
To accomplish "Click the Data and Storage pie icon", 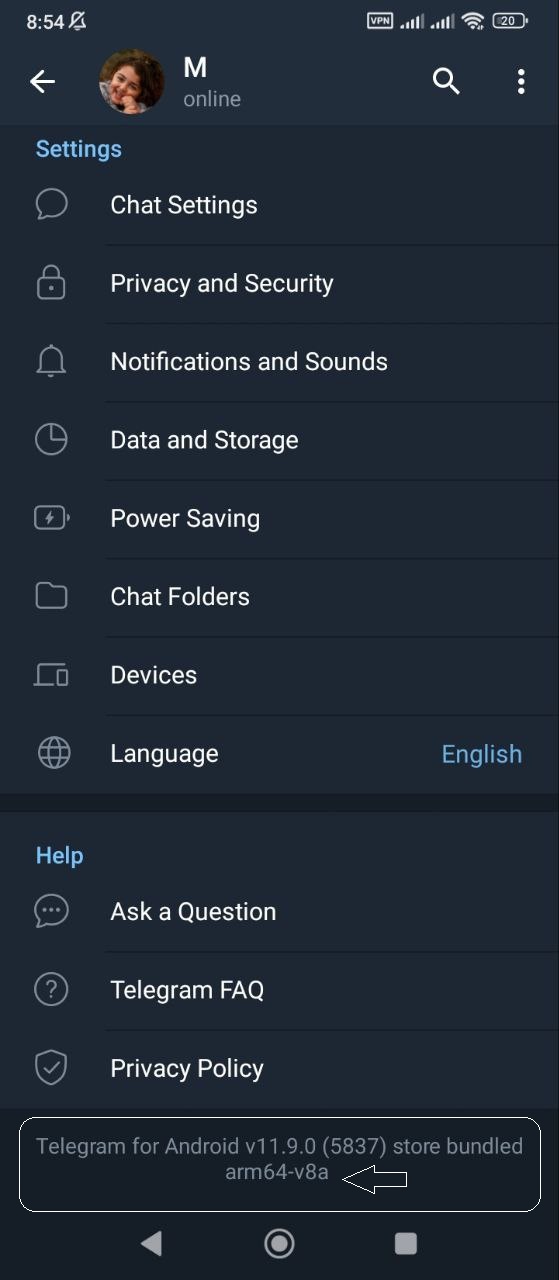I will (x=51, y=440).
